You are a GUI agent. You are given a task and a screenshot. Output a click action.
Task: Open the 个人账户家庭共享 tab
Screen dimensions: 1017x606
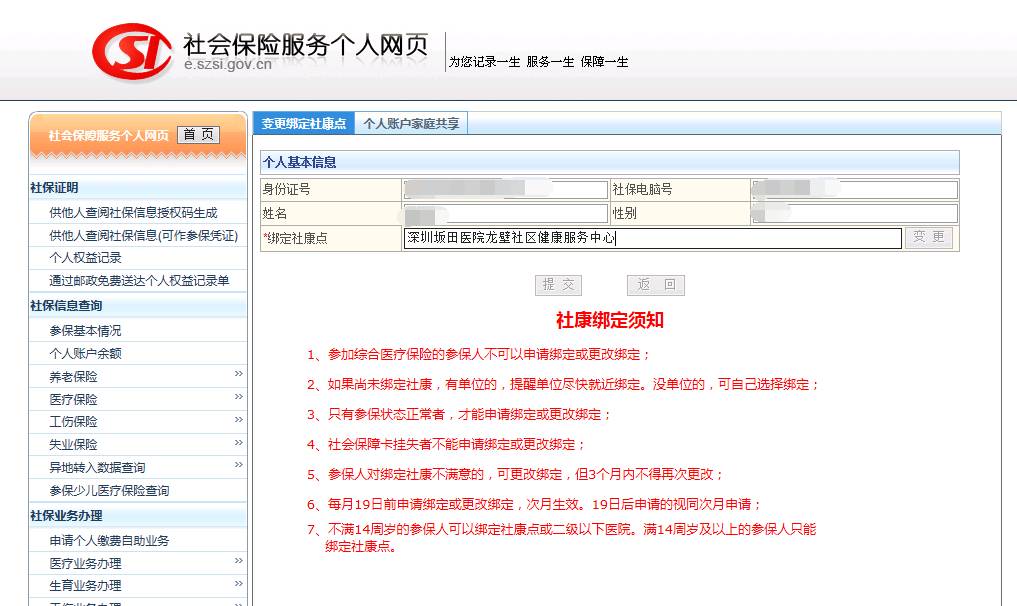(x=411, y=123)
